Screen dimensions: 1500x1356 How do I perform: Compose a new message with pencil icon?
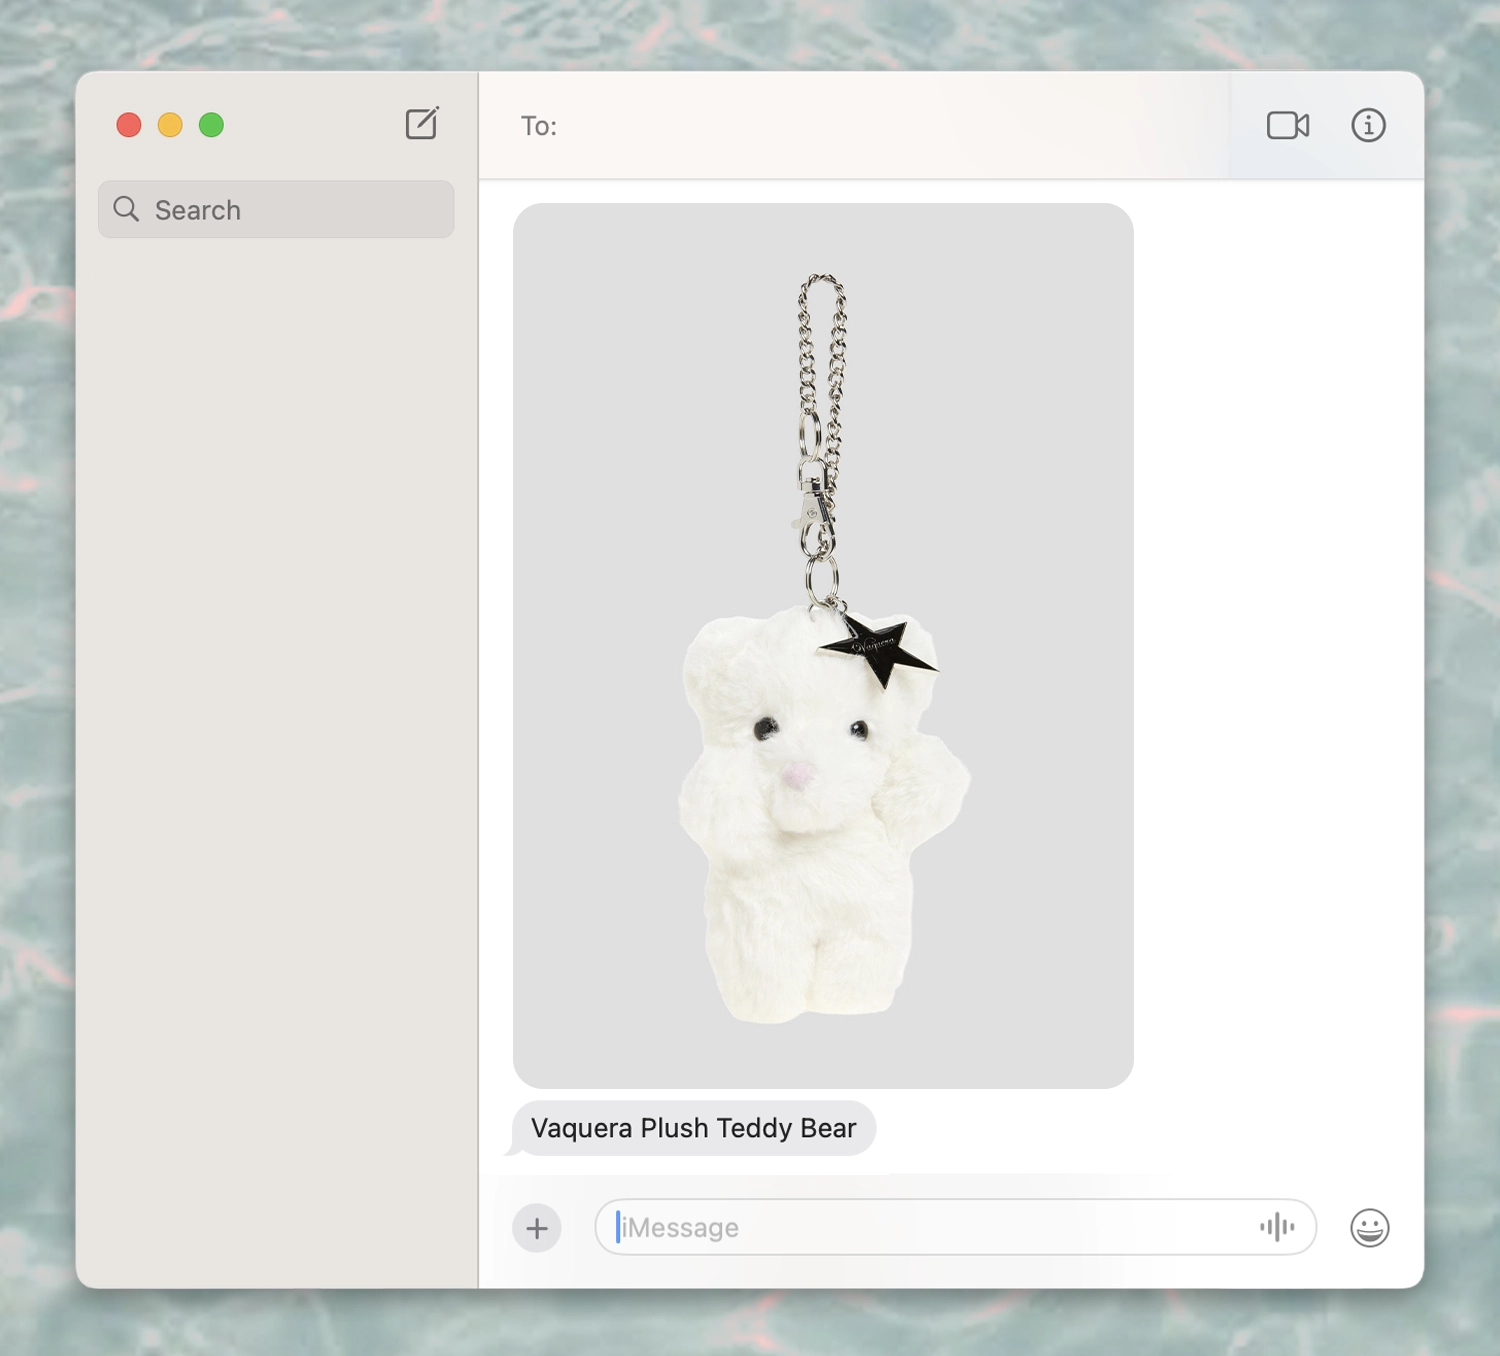[x=422, y=124]
